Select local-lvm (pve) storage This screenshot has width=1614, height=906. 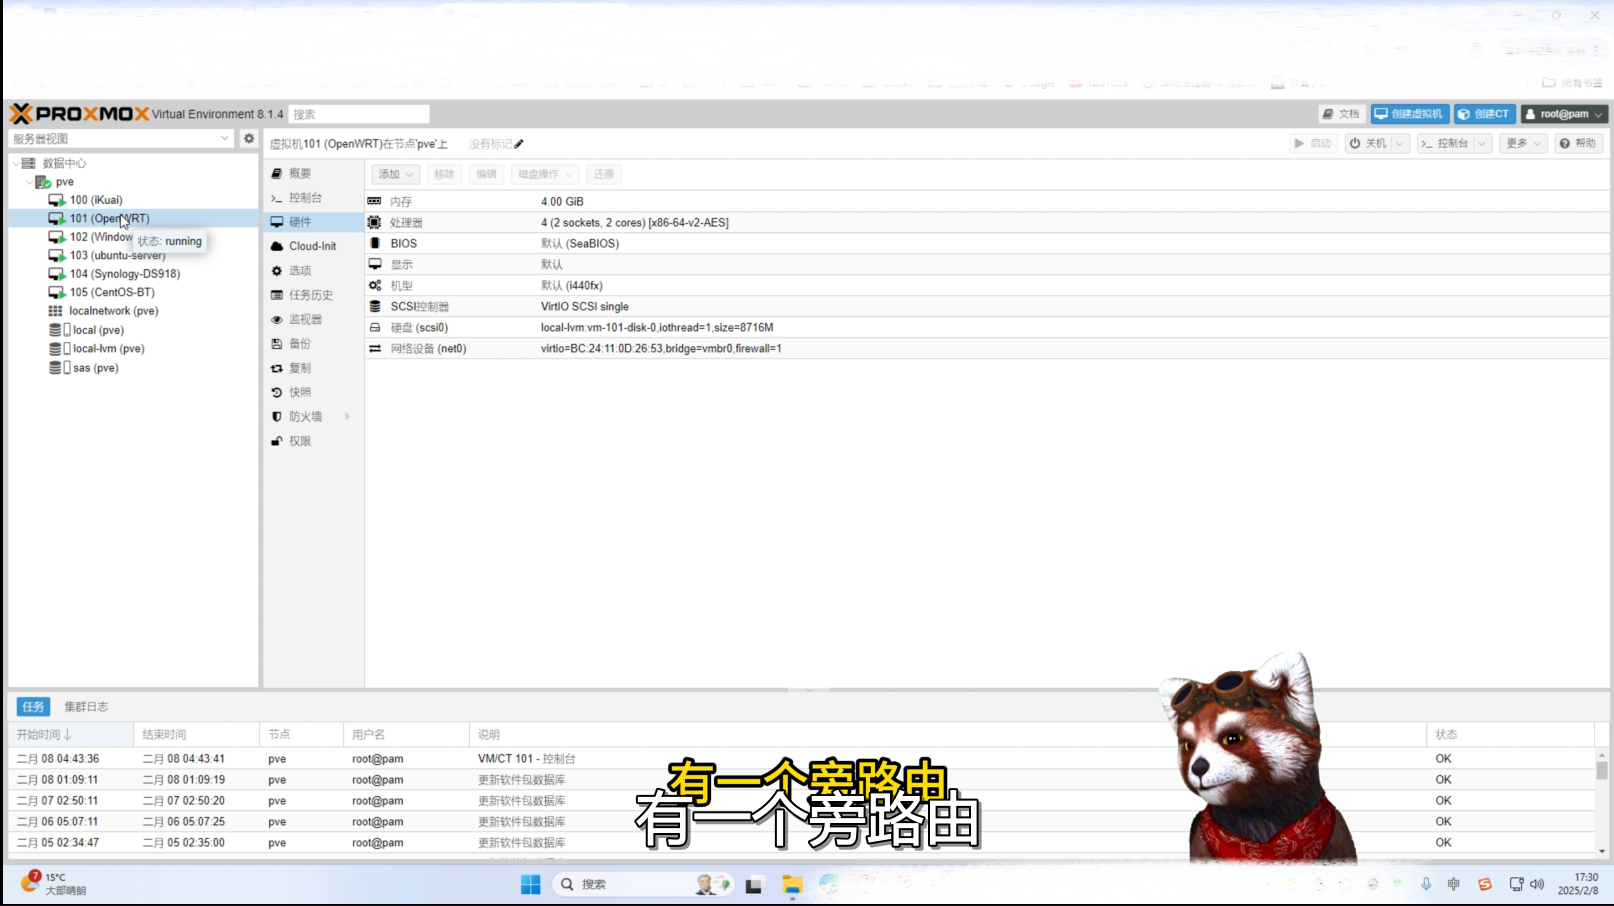point(108,349)
